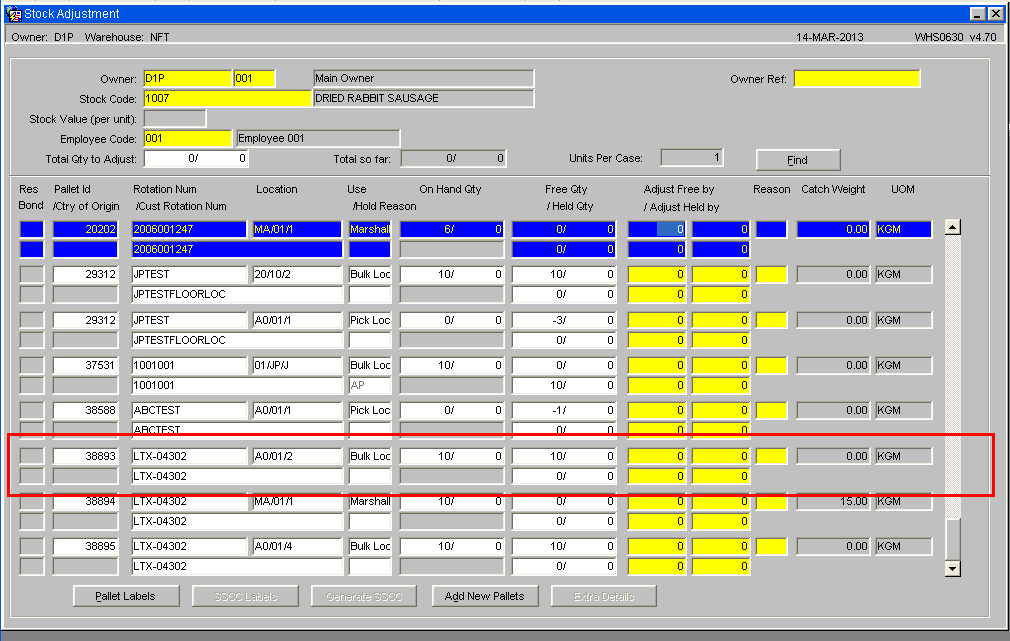The image size is (1010, 641).
Task: Click location 20/10/2 cell
Action: pyautogui.click(x=297, y=274)
